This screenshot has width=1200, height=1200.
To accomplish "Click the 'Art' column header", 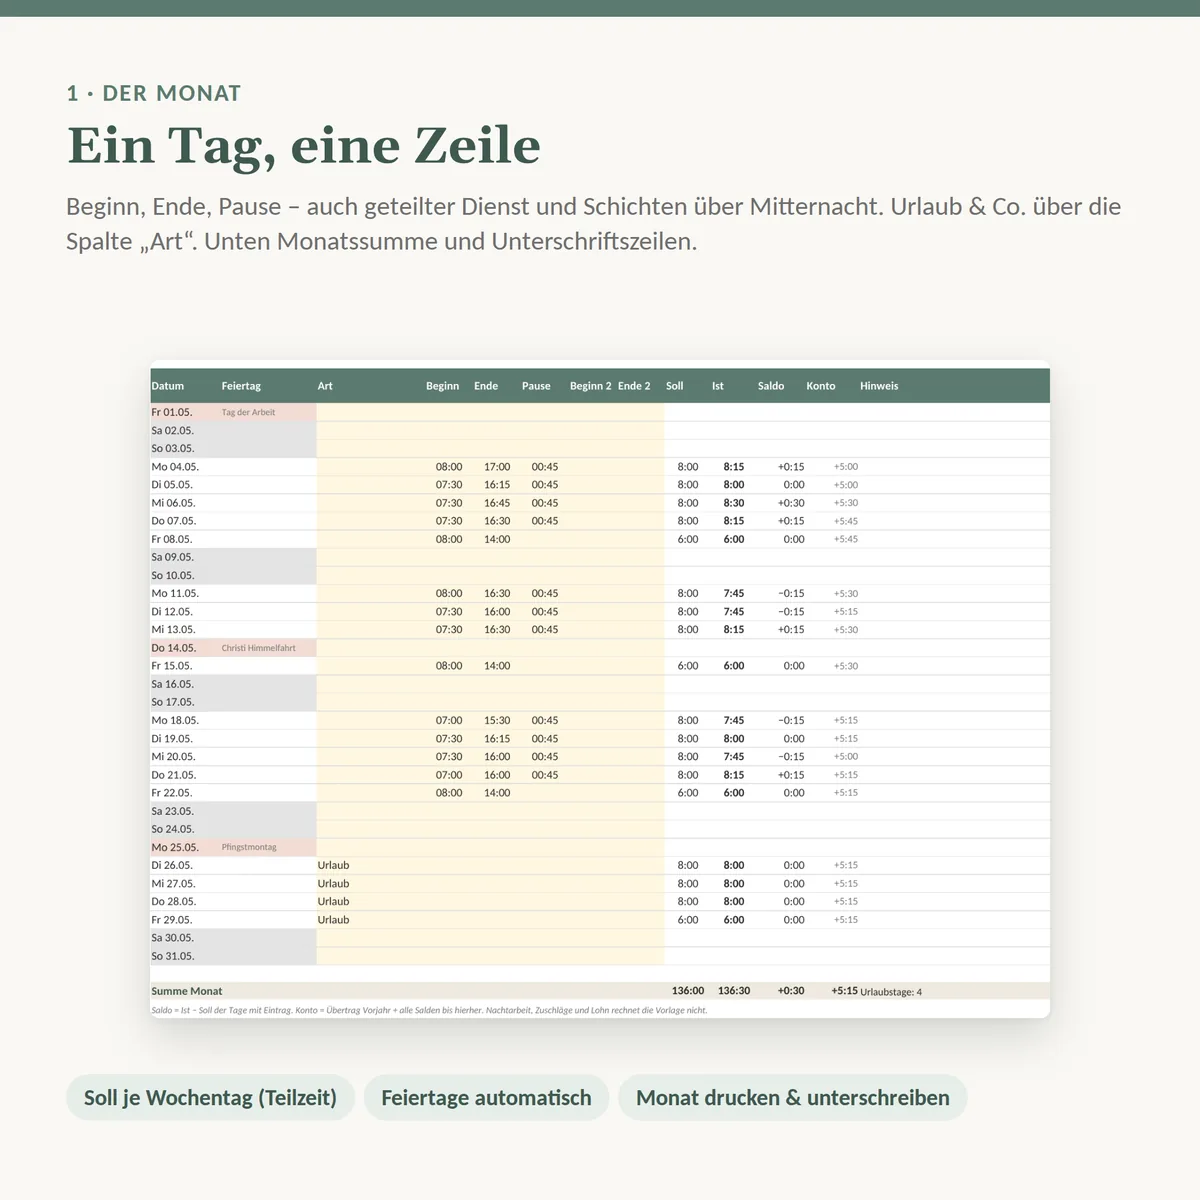I will click(x=325, y=386).
